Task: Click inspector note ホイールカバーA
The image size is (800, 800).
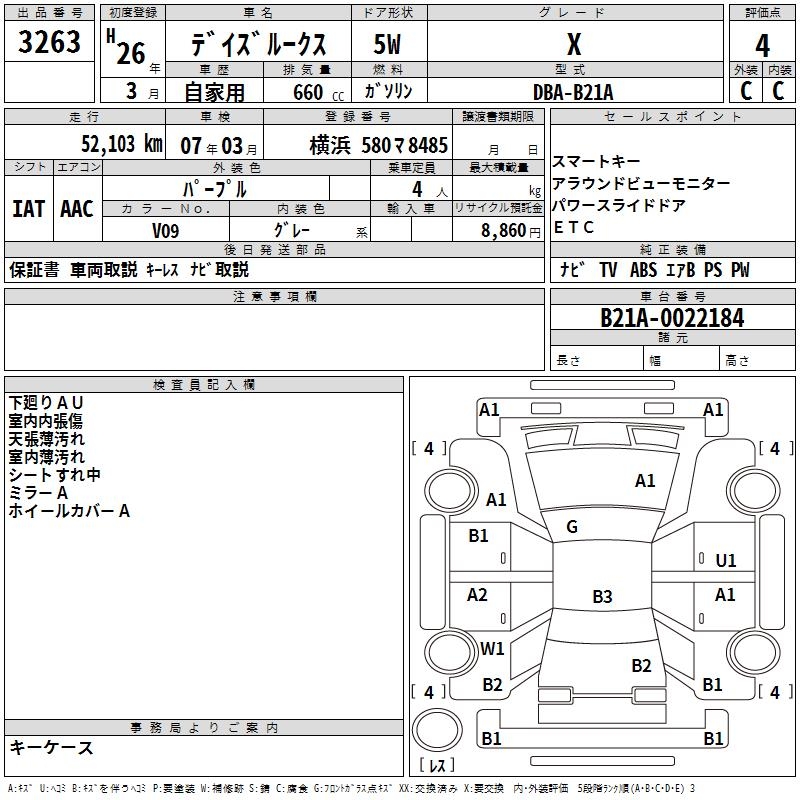Action: click(69, 511)
